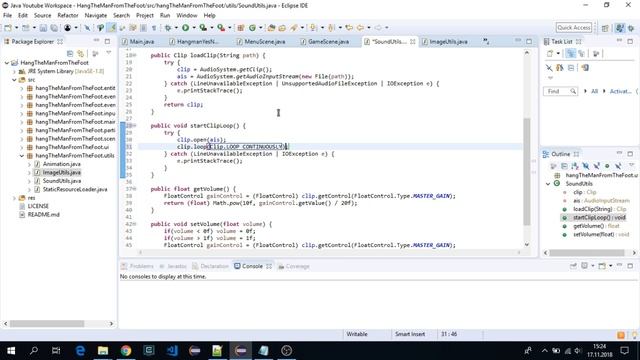Click the Debug bug icon in the main toolbar
640x360 pixels.
coord(168,28)
